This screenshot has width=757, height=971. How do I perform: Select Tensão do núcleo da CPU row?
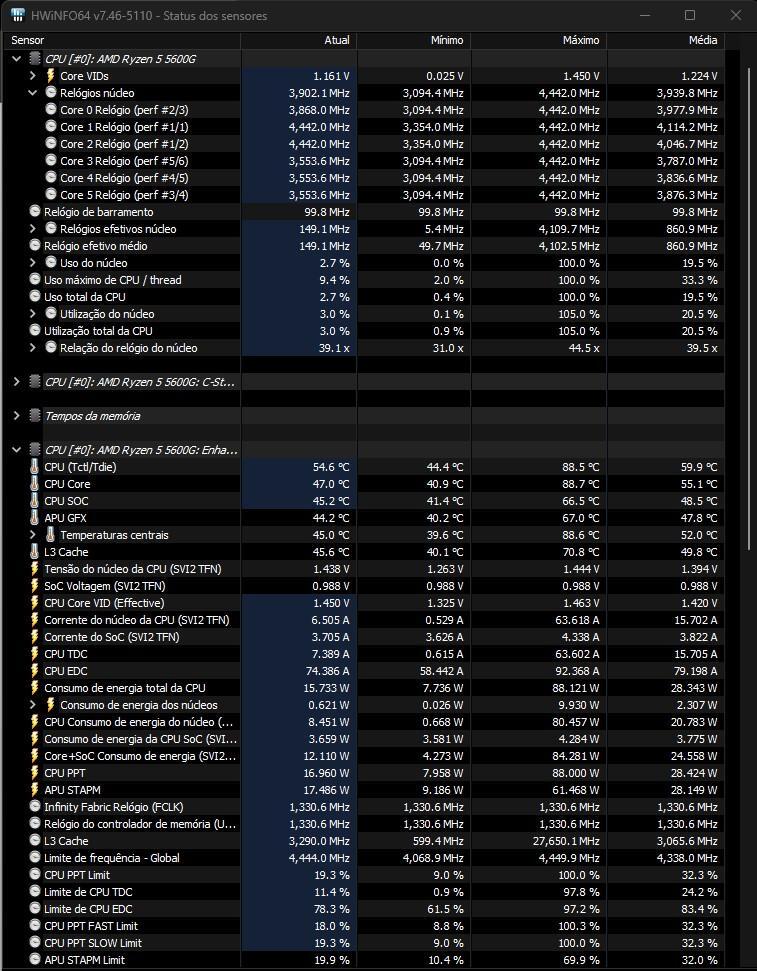pyautogui.click(x=364, y=568)
